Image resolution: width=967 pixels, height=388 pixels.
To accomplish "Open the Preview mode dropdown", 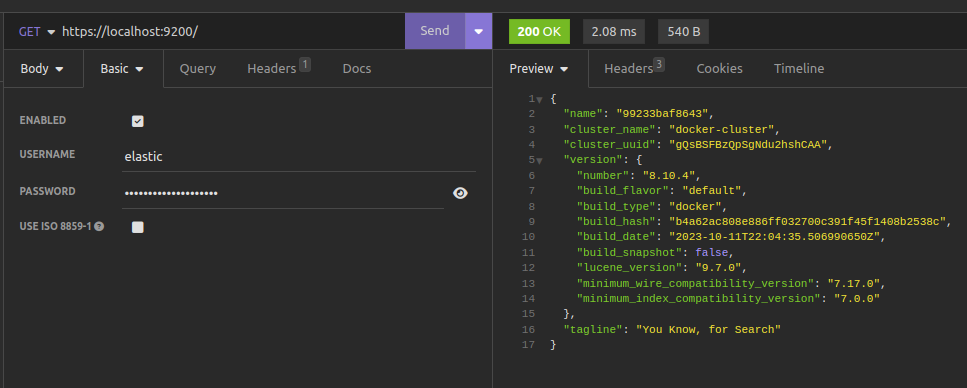I will point(538,68).
